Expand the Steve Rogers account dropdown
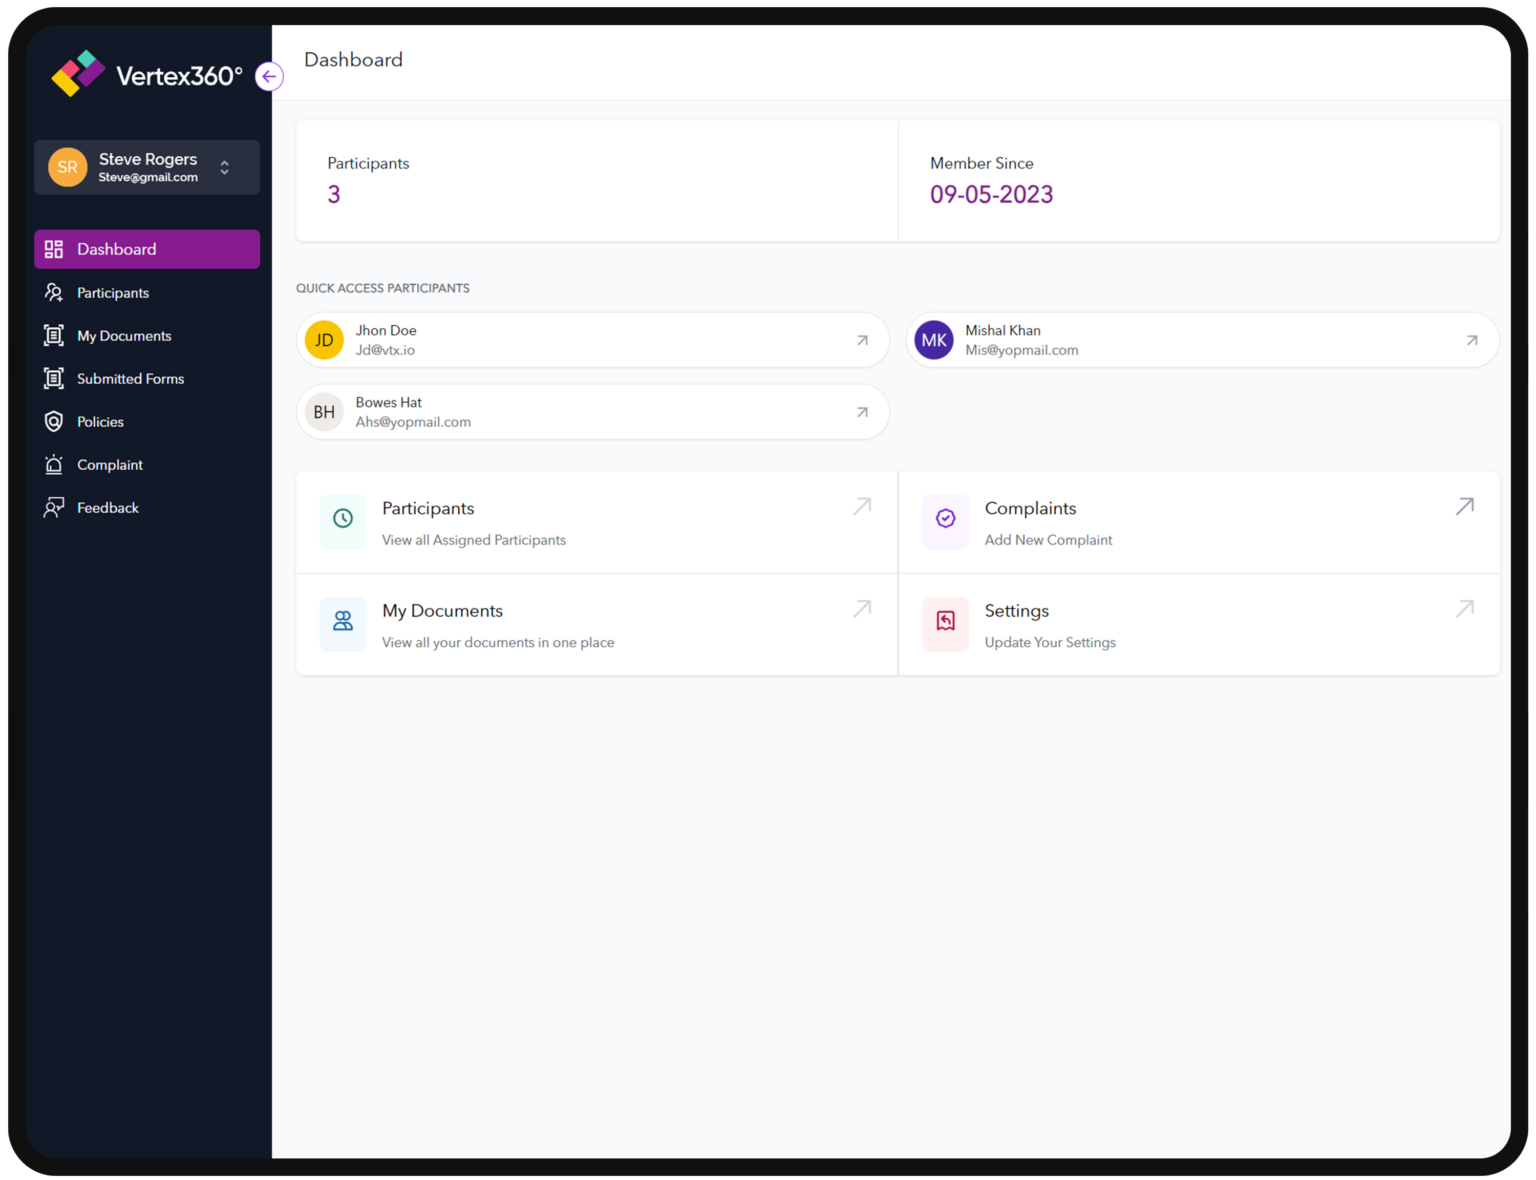 [224, 167]
